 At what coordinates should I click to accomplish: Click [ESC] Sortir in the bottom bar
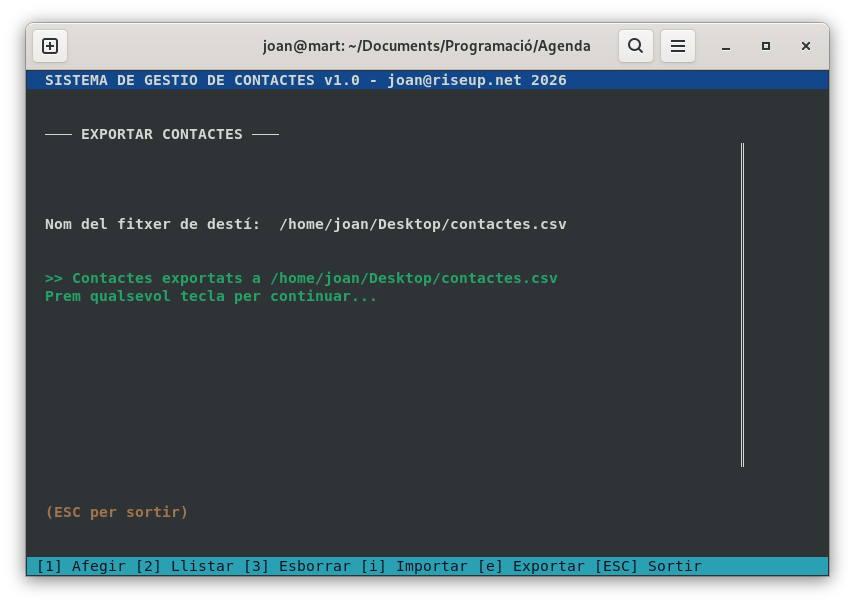(x=648, y=566)
